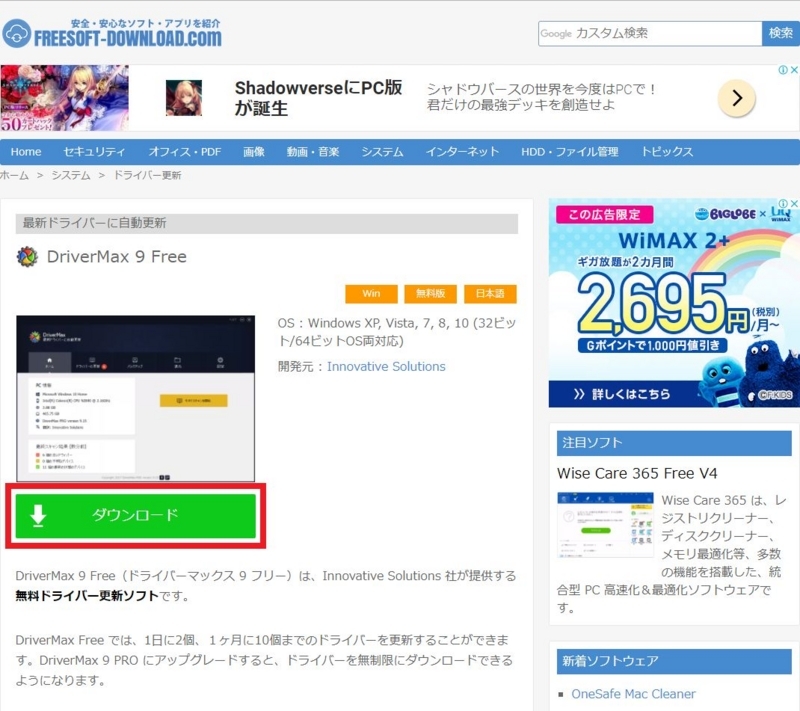Close the WiMAX sidebar ad with X
This screenshot has height=711, width=800.
794,203
